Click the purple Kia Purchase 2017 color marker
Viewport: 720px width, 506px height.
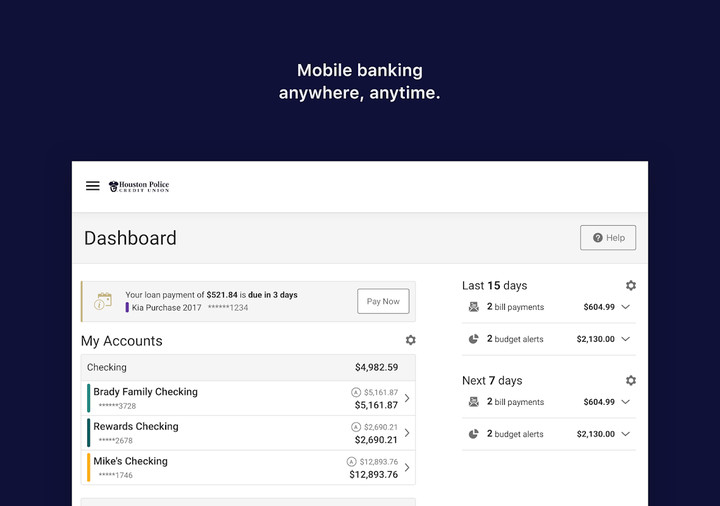(127, 307)
